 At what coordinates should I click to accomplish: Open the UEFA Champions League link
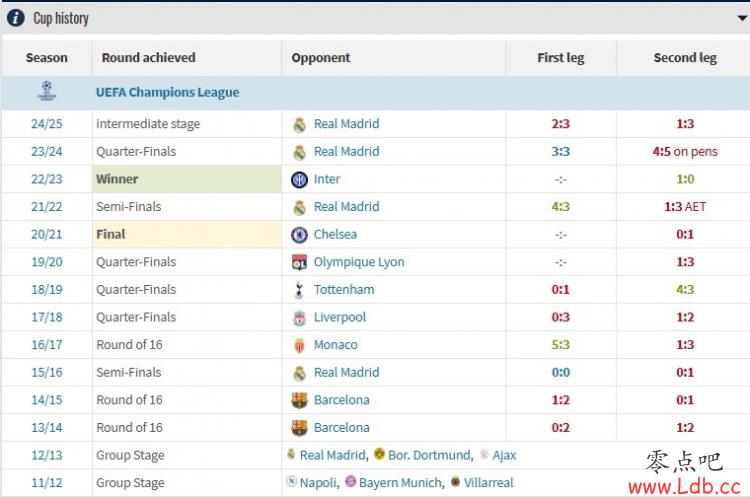tap(167, 92)
